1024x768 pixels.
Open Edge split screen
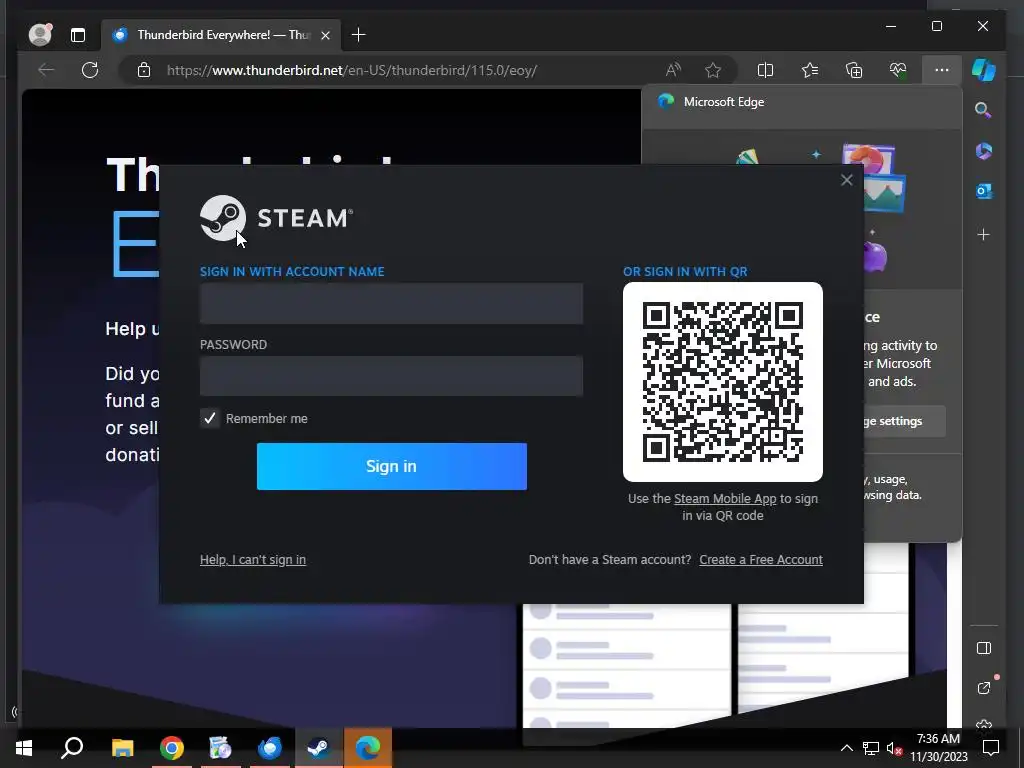click(x=765, y=70)
